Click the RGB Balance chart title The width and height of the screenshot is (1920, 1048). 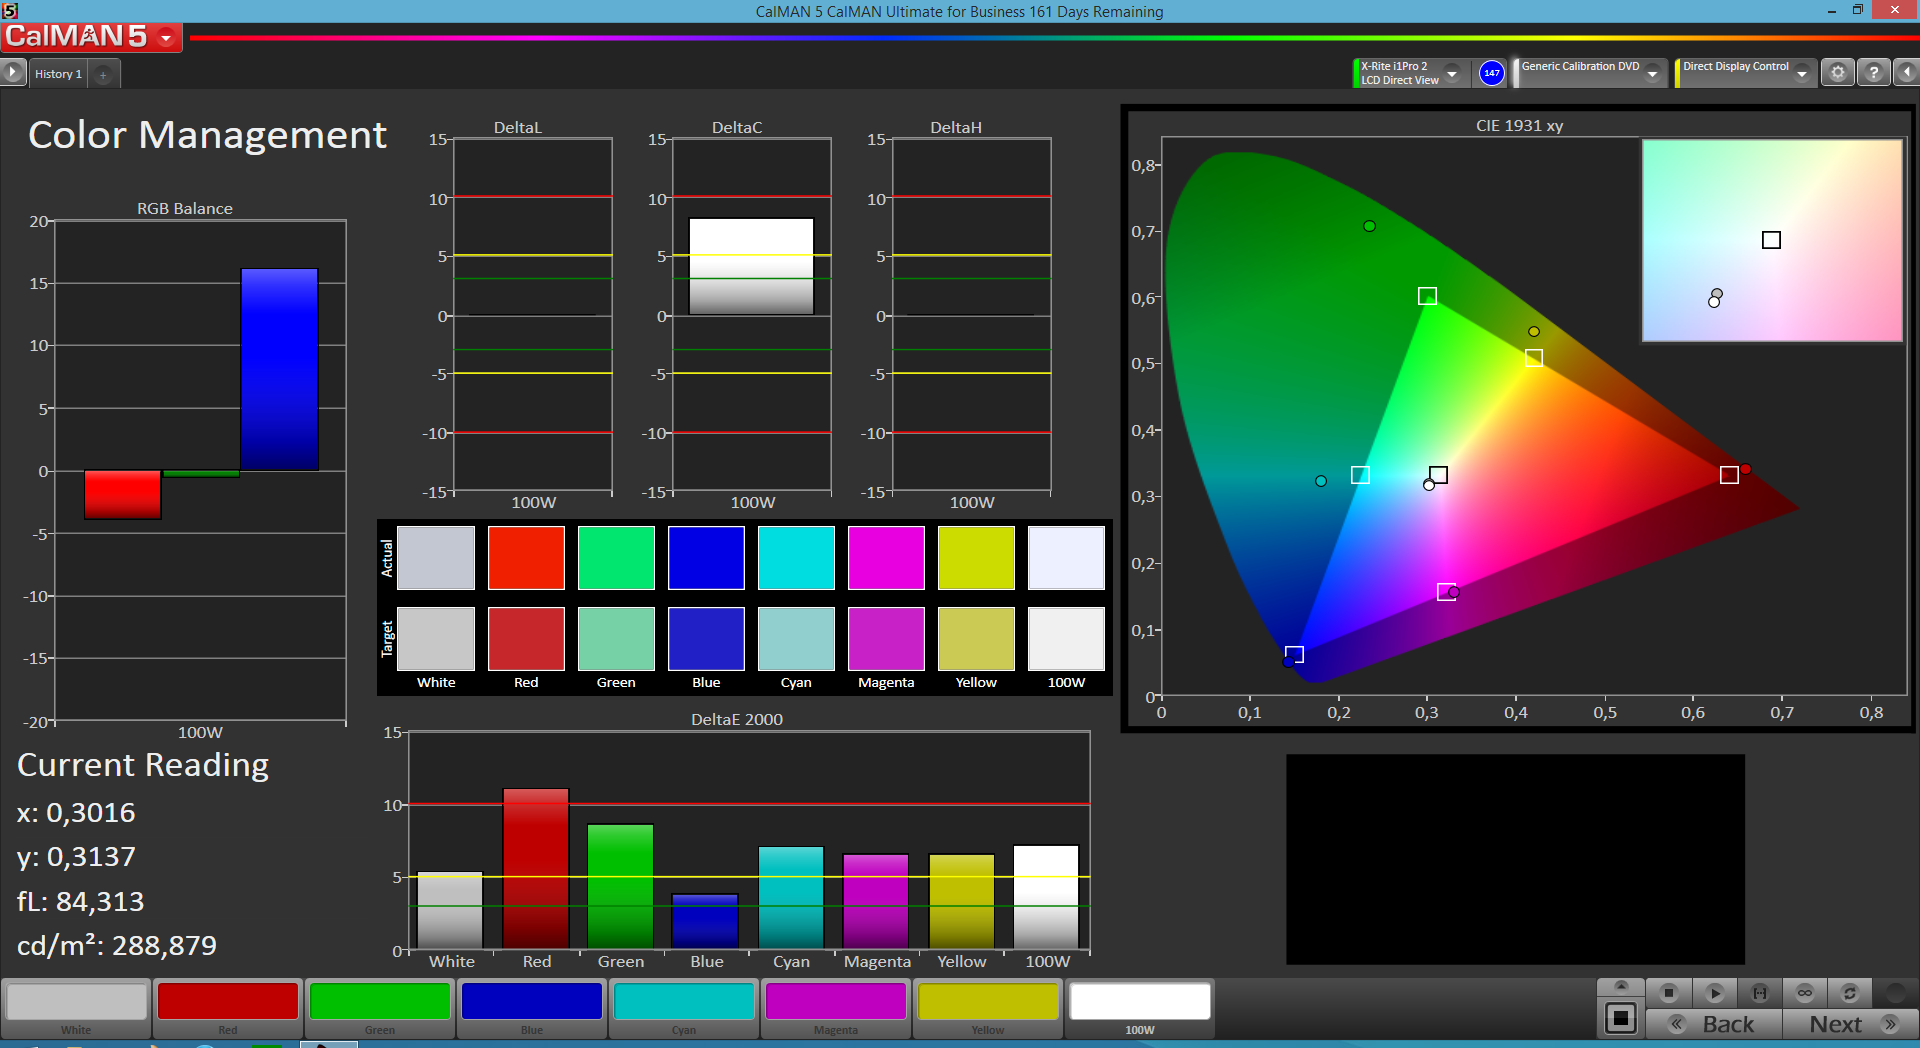[x=185, y=208]
